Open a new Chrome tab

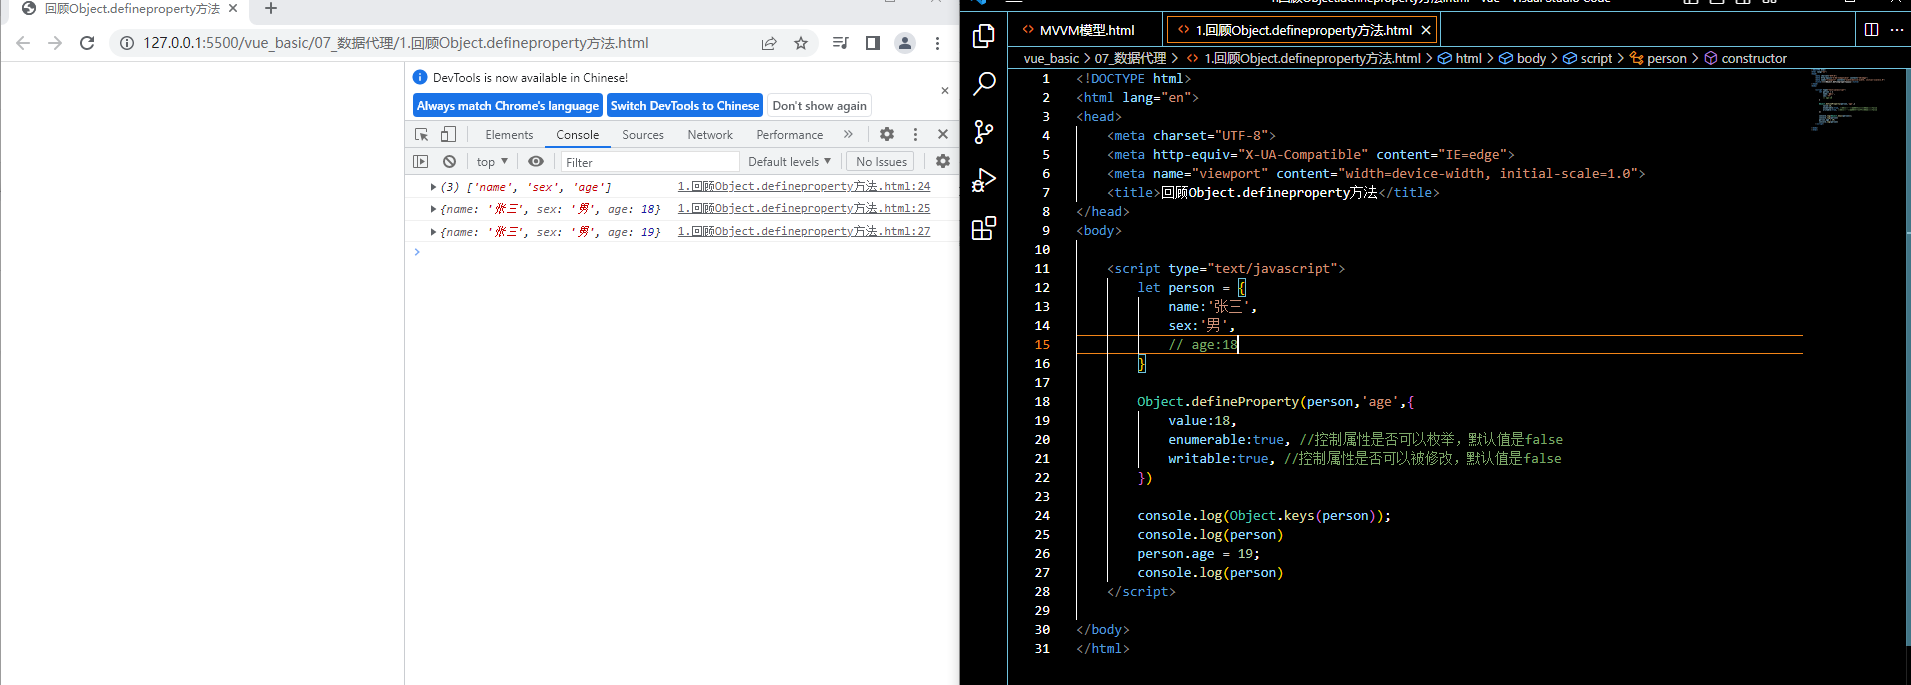click(x=271, y=9)
